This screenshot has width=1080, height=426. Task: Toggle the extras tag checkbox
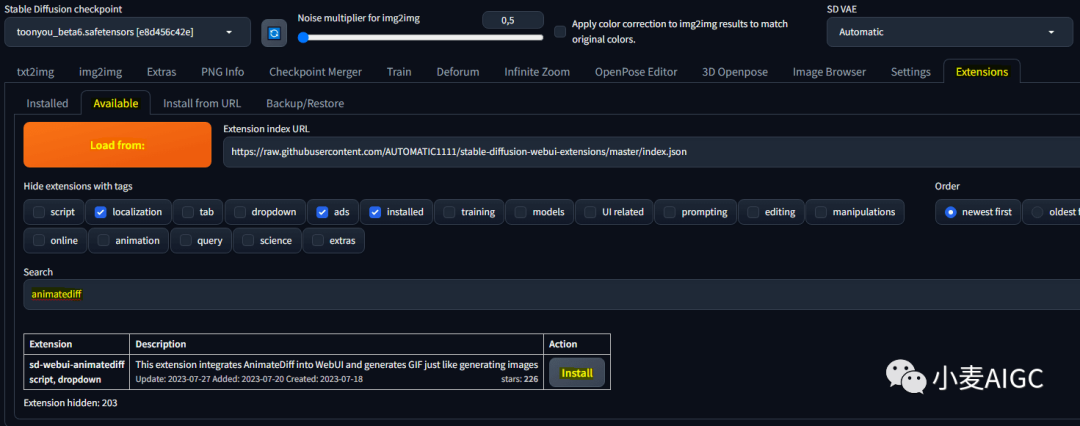coord(318,241)
